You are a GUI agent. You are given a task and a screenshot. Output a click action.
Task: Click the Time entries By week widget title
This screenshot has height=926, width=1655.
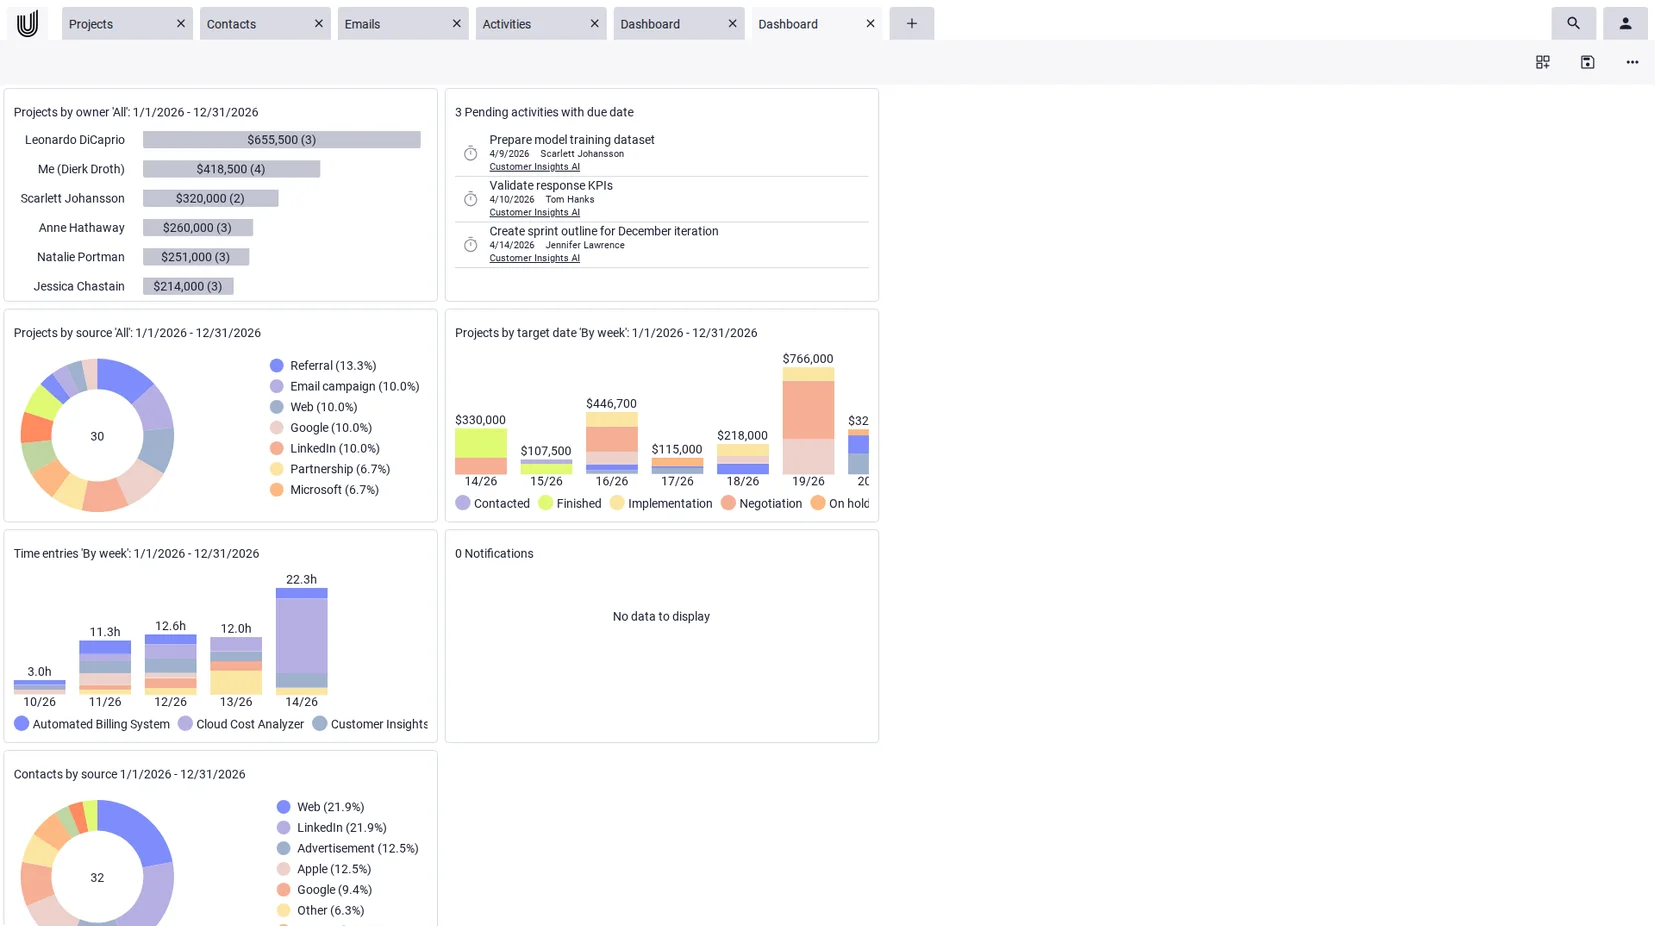[136, 554]
